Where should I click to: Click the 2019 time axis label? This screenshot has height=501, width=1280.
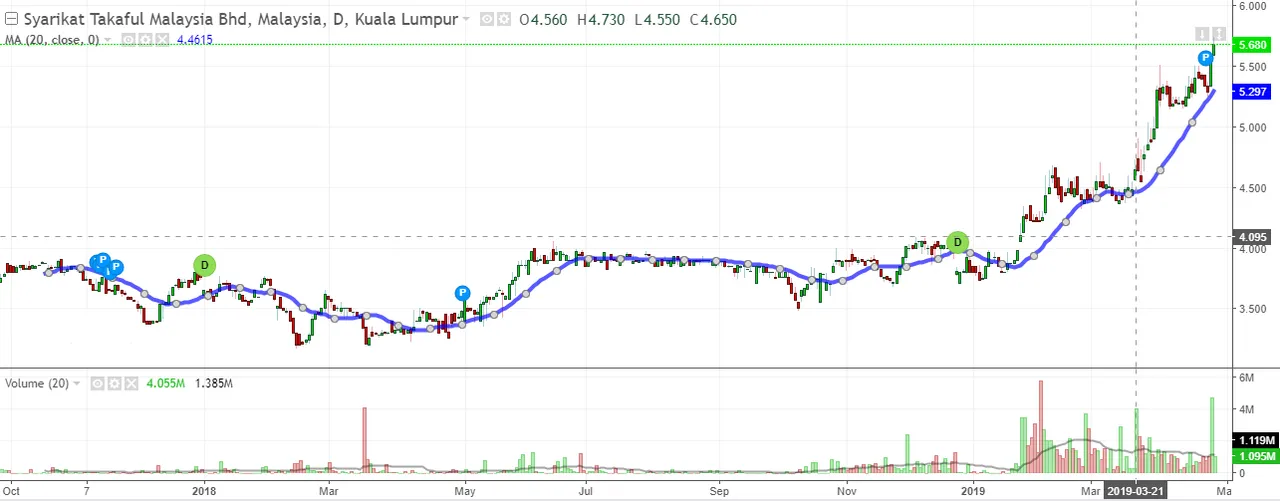pyautogui.click(x=973, y=492)
